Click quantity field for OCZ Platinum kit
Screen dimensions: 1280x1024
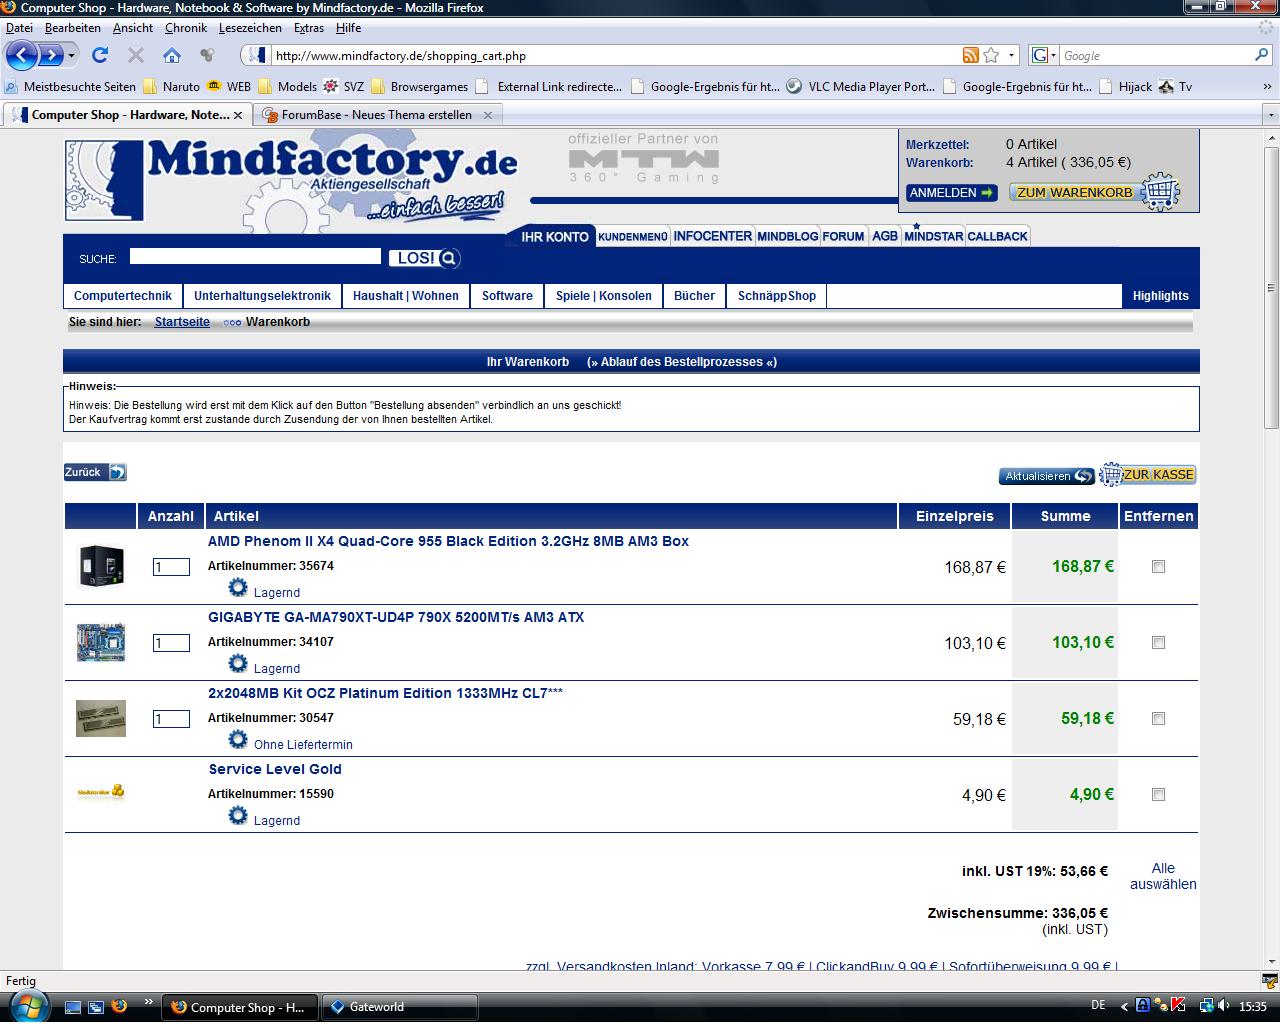171,719
